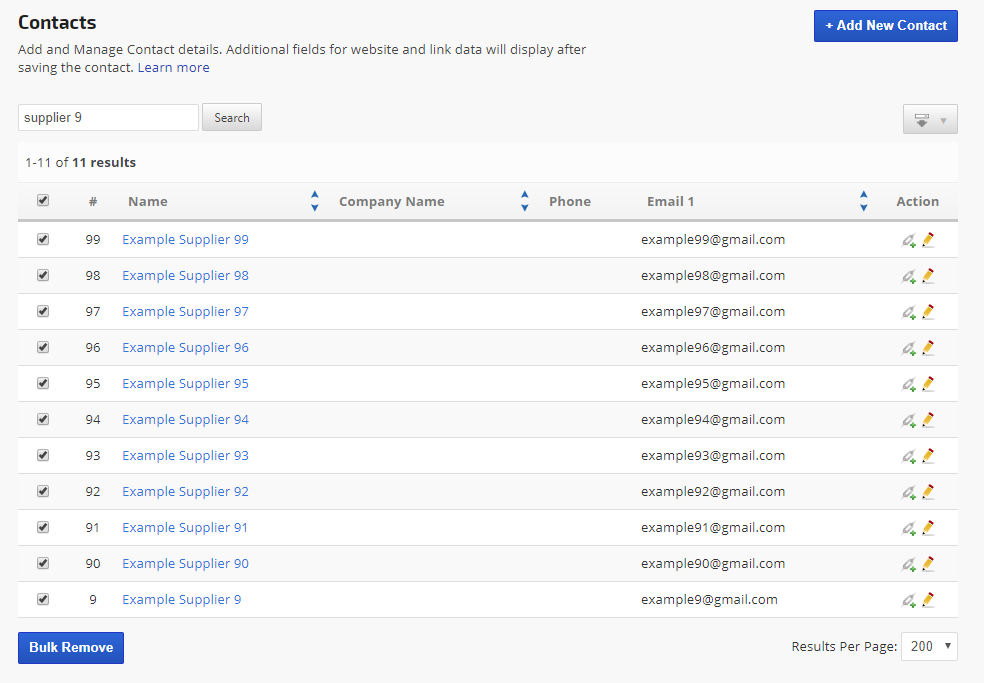
Task: Uncheck the Example Supplier 97 checkbox
Action: tap(43, 311)
